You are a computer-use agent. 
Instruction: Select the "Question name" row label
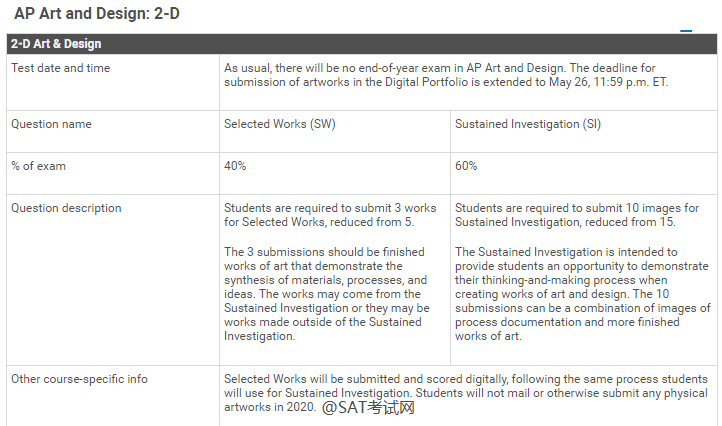[51, 124]
